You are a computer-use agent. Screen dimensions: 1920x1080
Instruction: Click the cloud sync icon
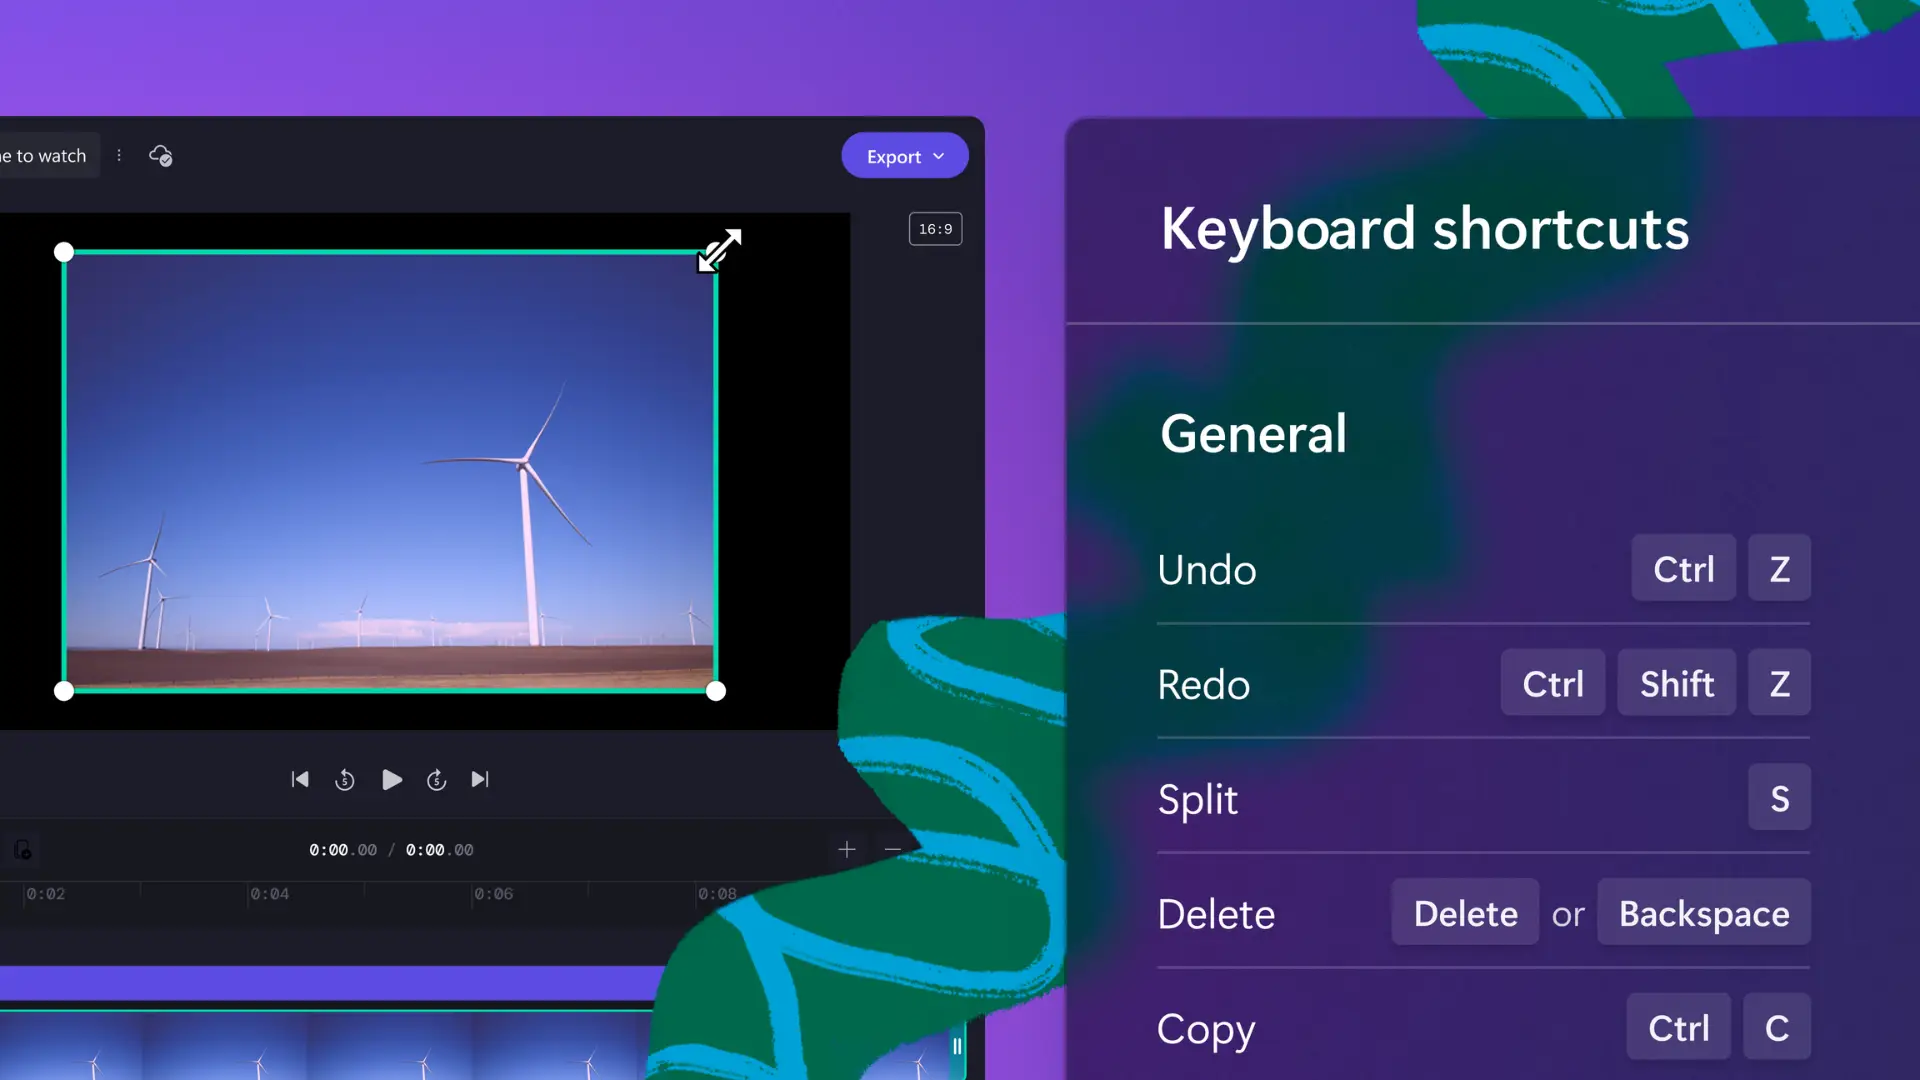[160, 154]
